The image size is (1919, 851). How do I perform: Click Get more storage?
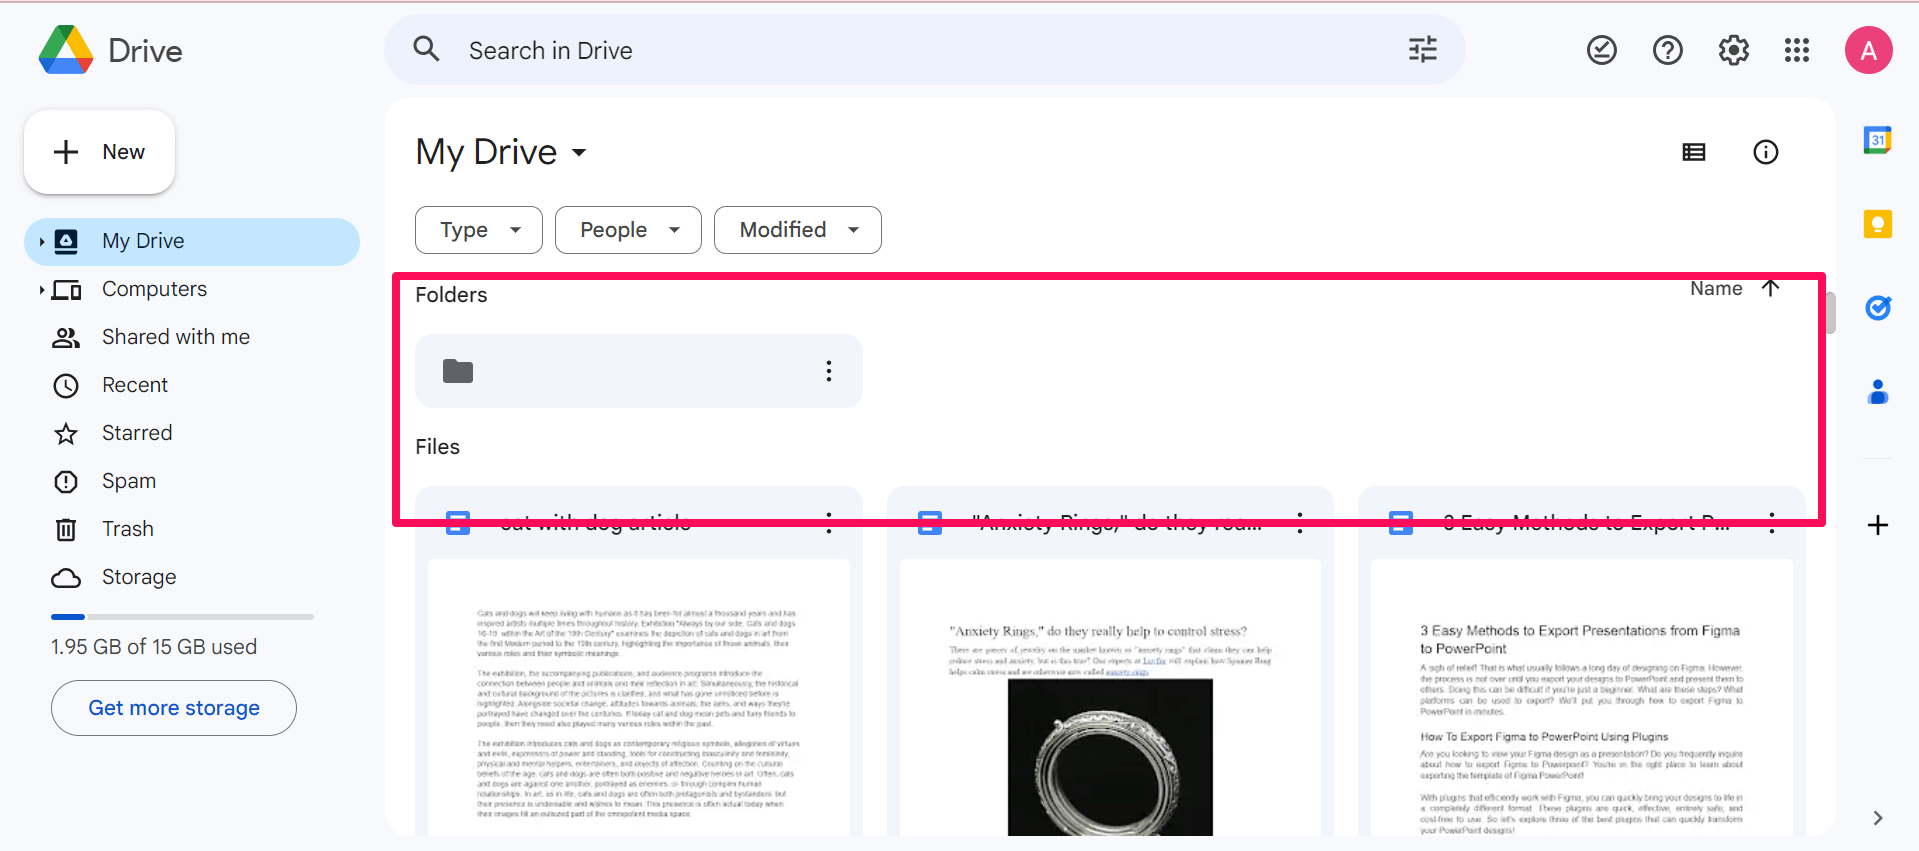174,708
